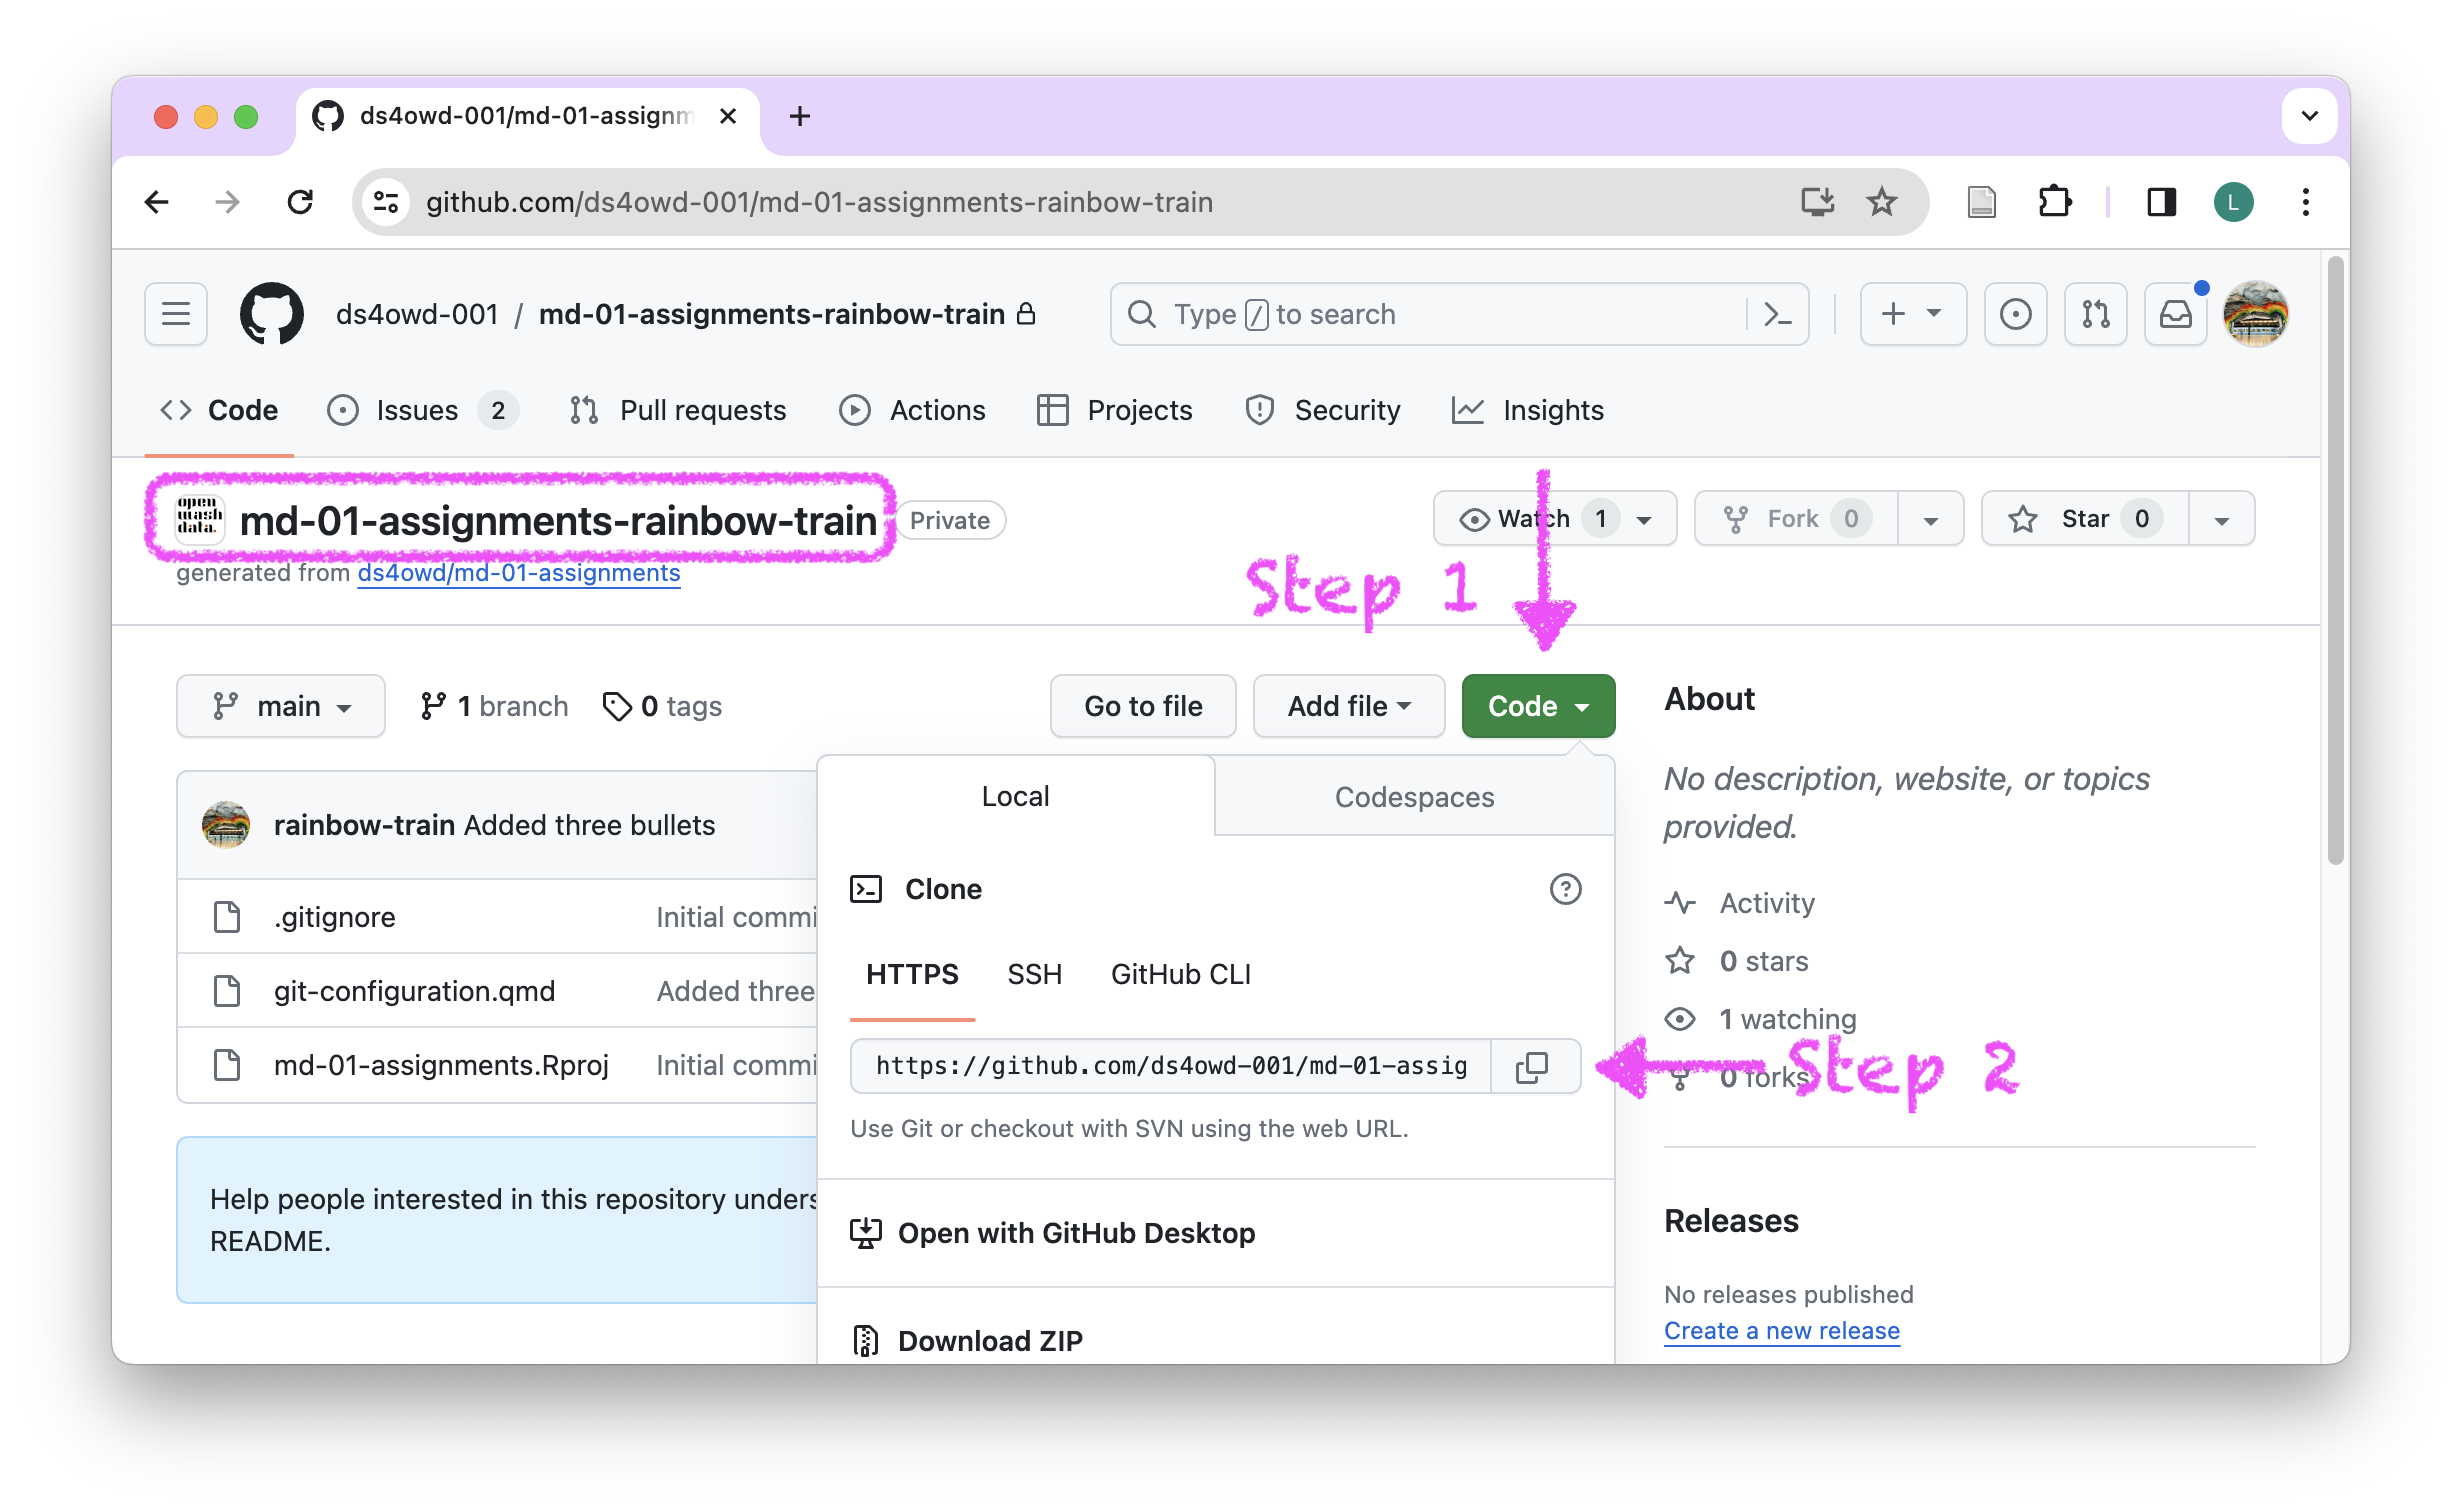Click the GitHub Octocat logo
The height and width of the screenshot is (1512, 2462).
[x=272, y=314]
